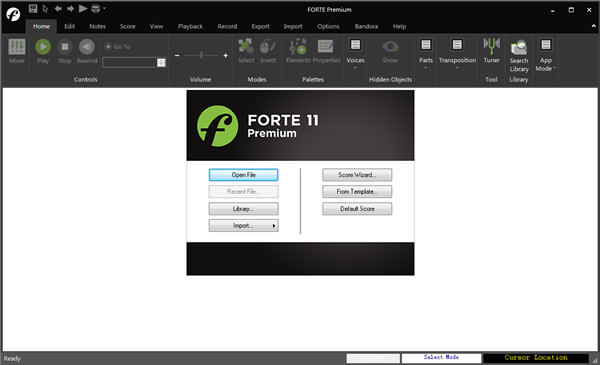Viewport: 600px width, 365px height.
Task: Open the Export ribbon tab
Action: (x=261, y=26)
